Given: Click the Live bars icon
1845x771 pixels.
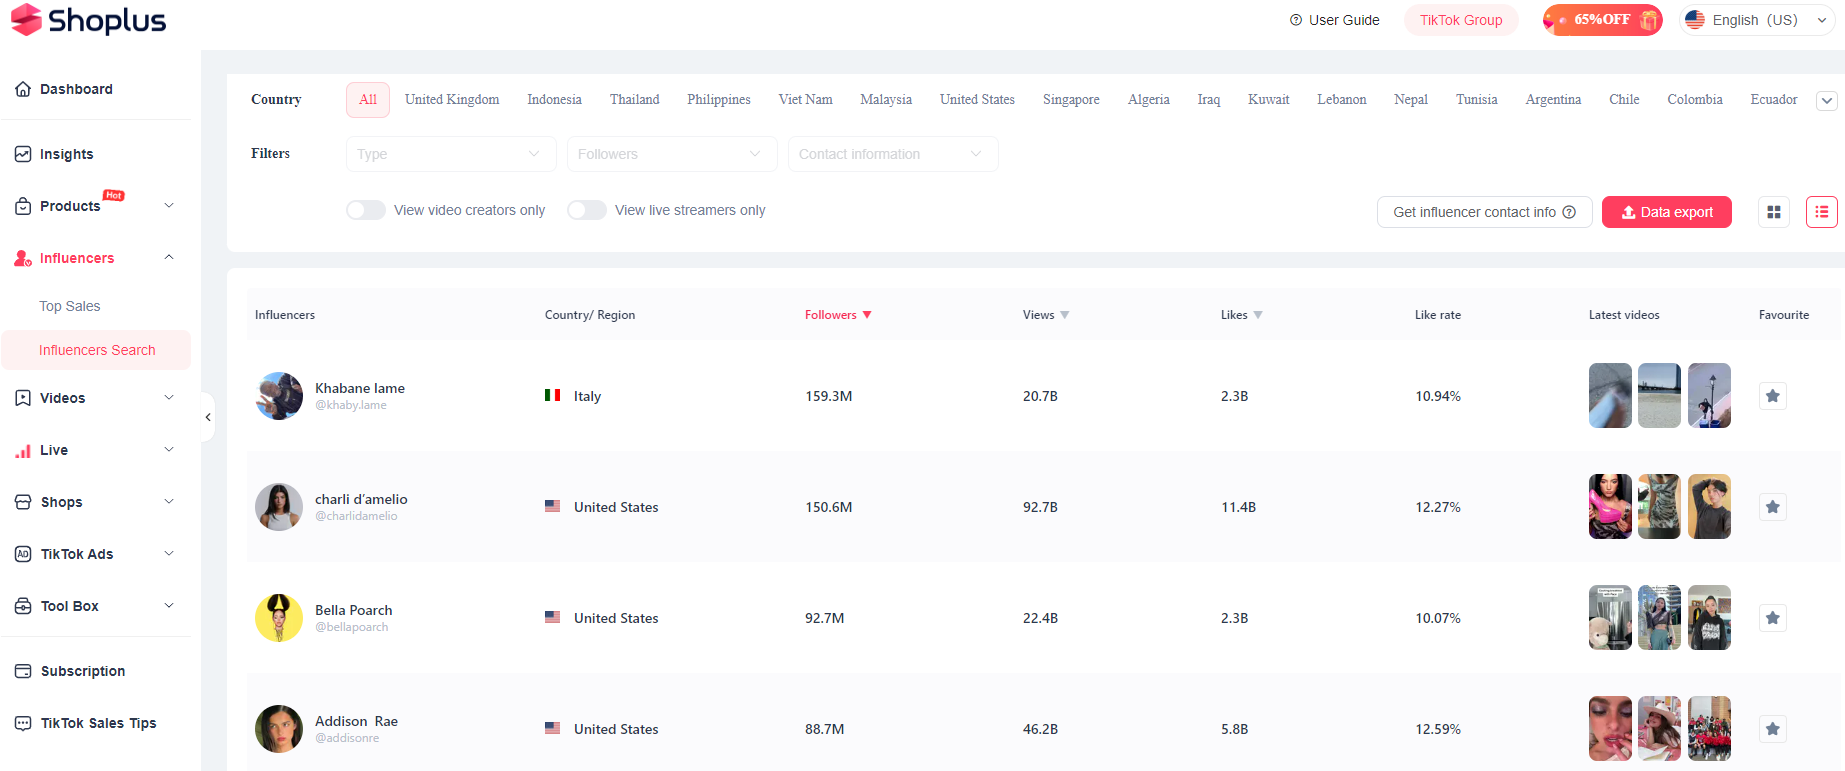Looking at the screenshot, I should coord(23,450).
